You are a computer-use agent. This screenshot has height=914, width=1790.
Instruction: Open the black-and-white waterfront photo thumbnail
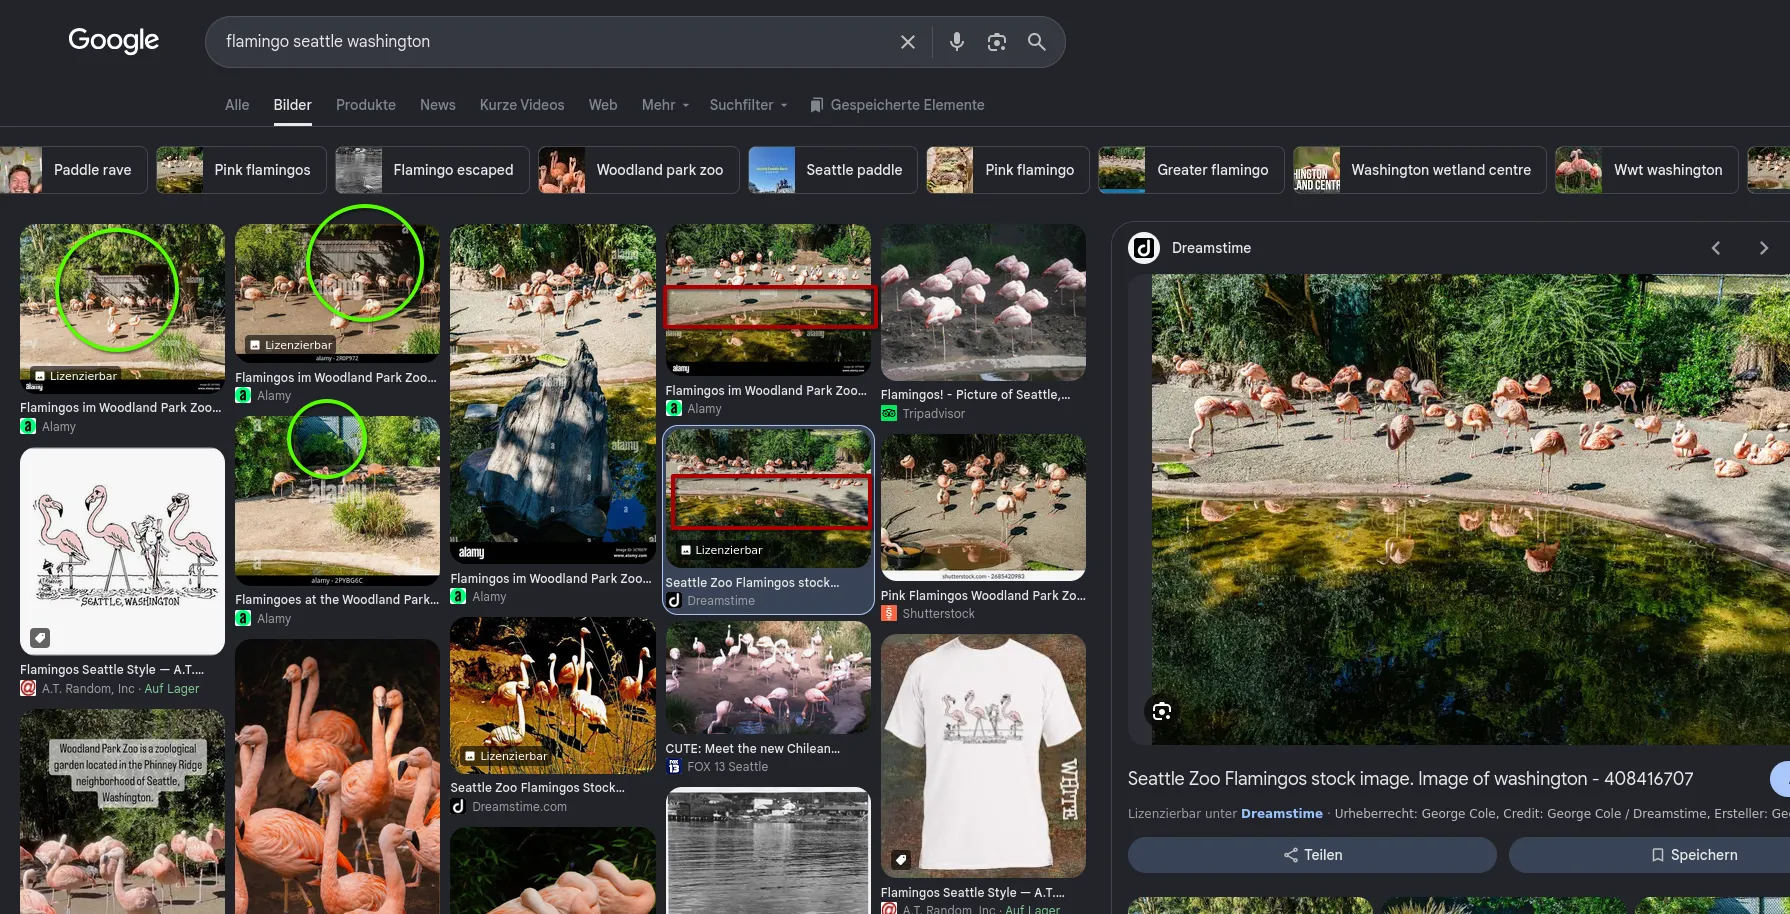pyautogui.click(x=768, y=851)
